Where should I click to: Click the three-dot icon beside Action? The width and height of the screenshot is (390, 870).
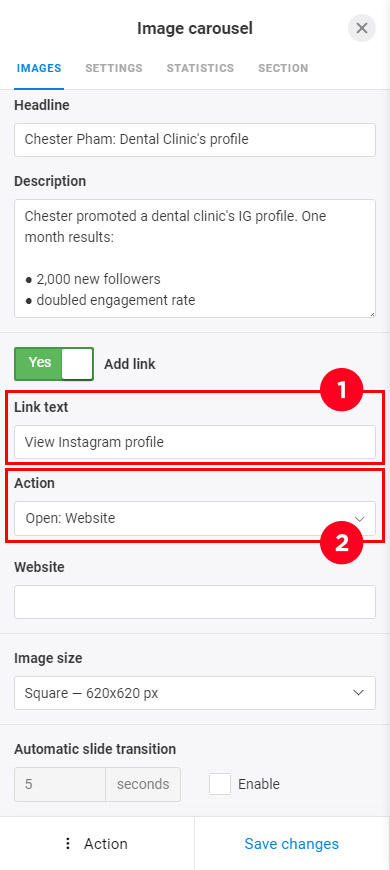tap(68, 844)
